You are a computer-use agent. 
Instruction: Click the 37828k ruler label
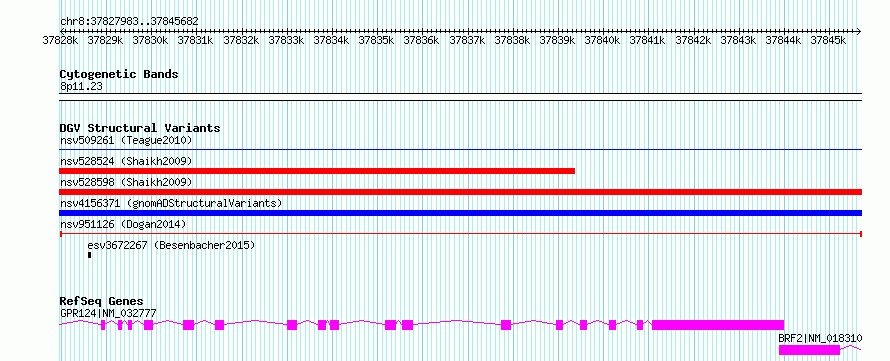click(x=61, y=40)
